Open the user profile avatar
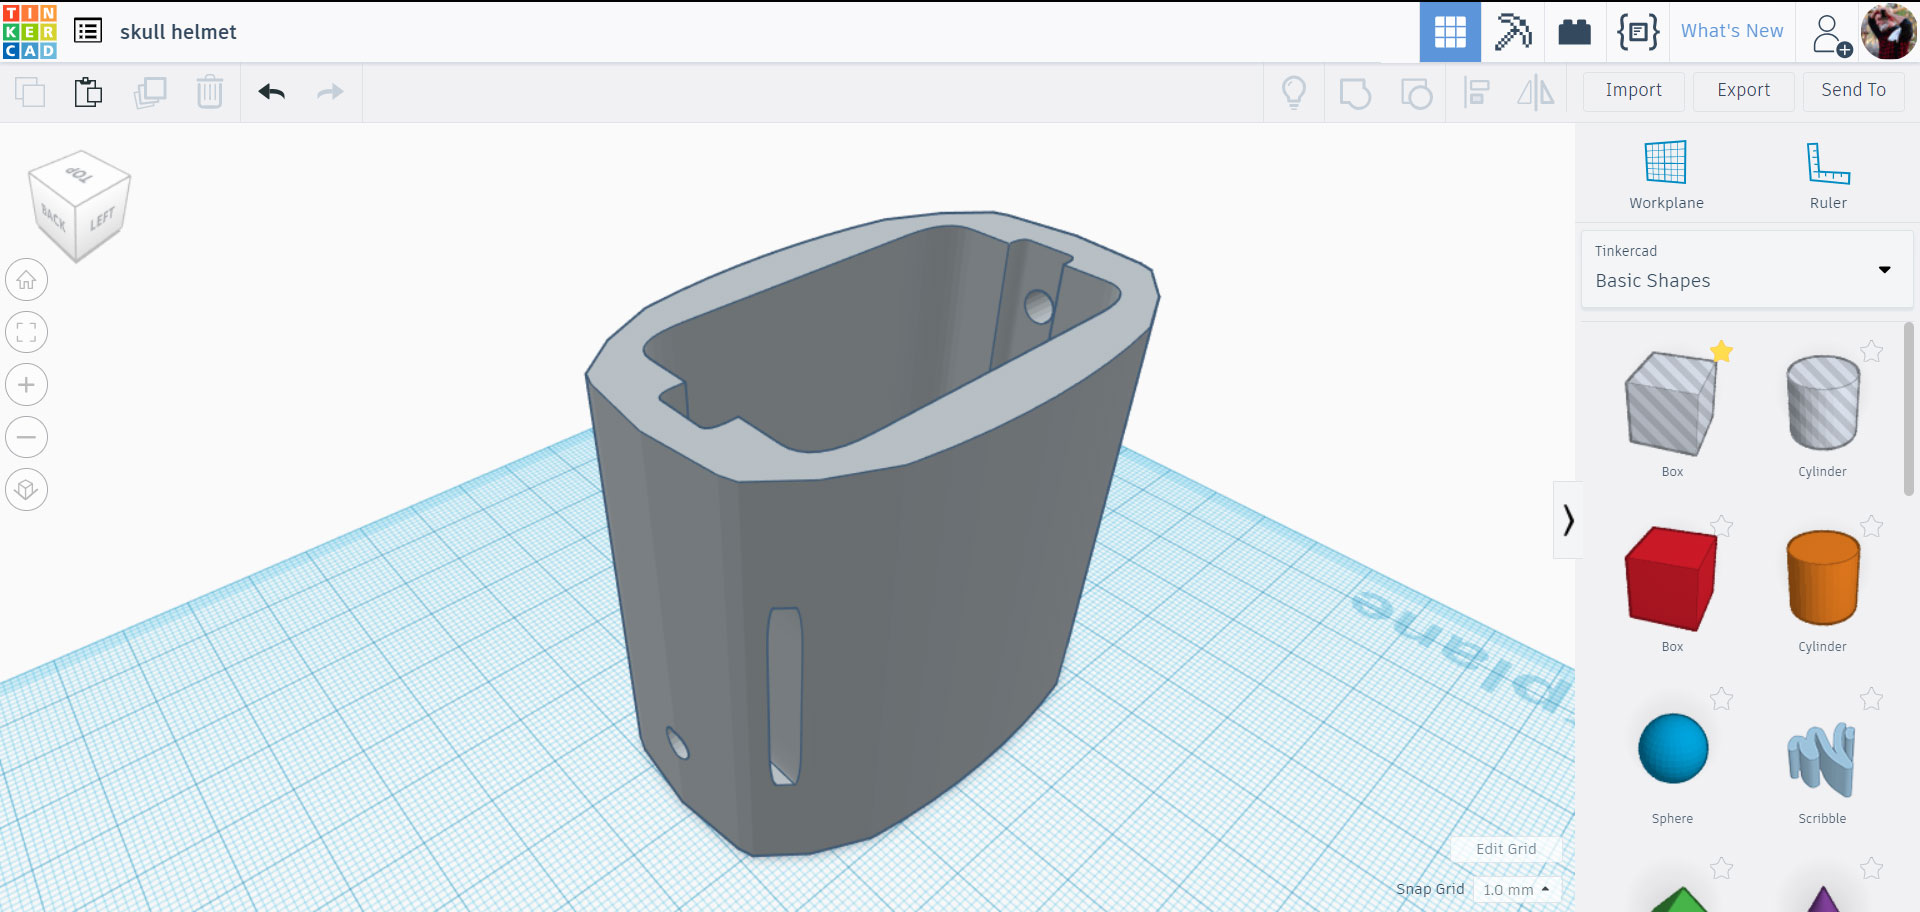This screenshot has width=1920, height=912. point(1888,32)
